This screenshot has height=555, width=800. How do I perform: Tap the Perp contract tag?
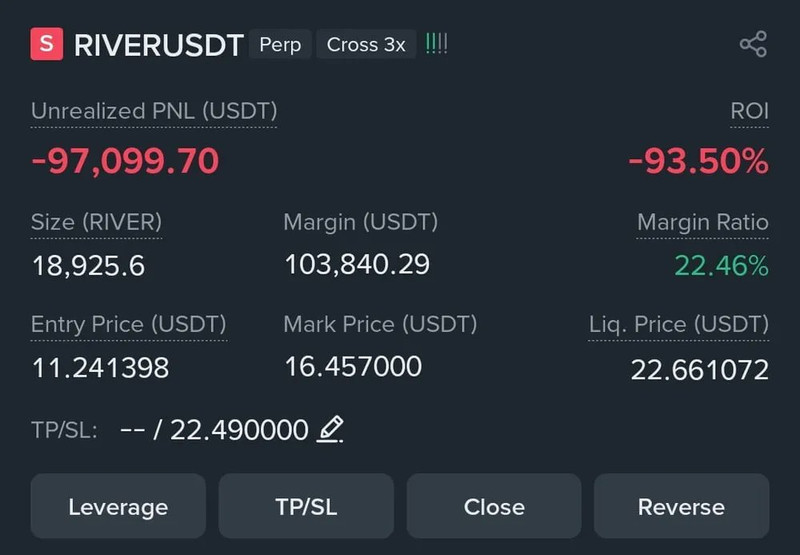pyautogui.click(x=280, y=44)
